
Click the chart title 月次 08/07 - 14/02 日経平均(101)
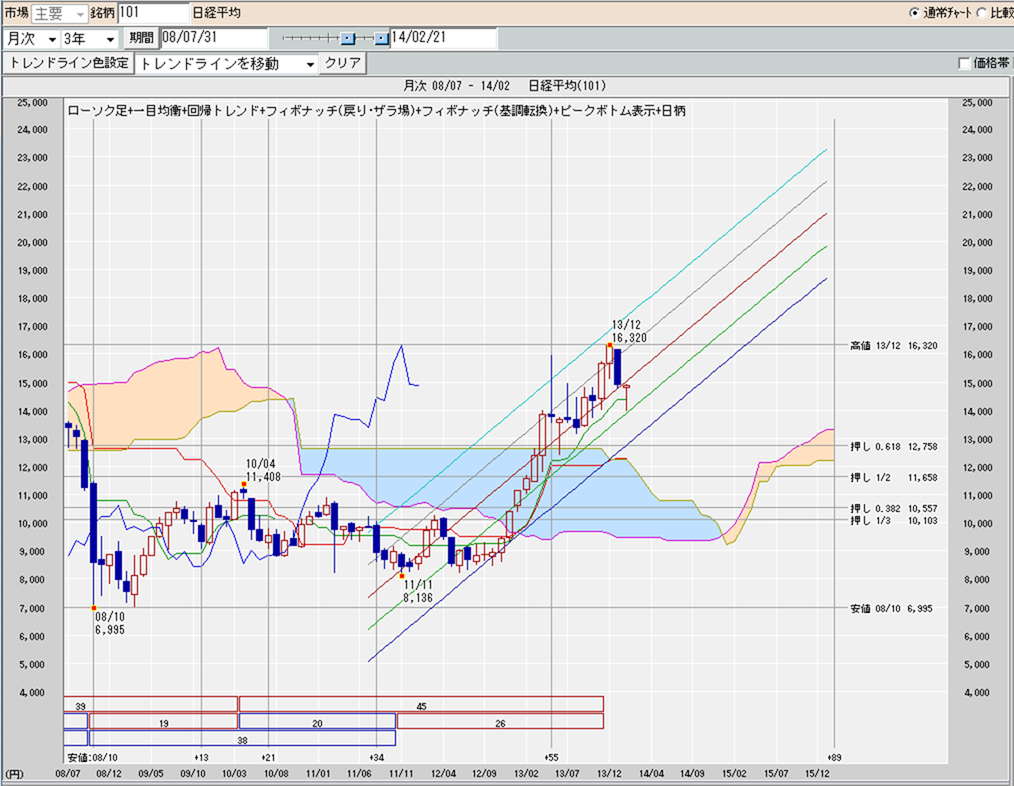pyautogui.click(x=504, y=85)
